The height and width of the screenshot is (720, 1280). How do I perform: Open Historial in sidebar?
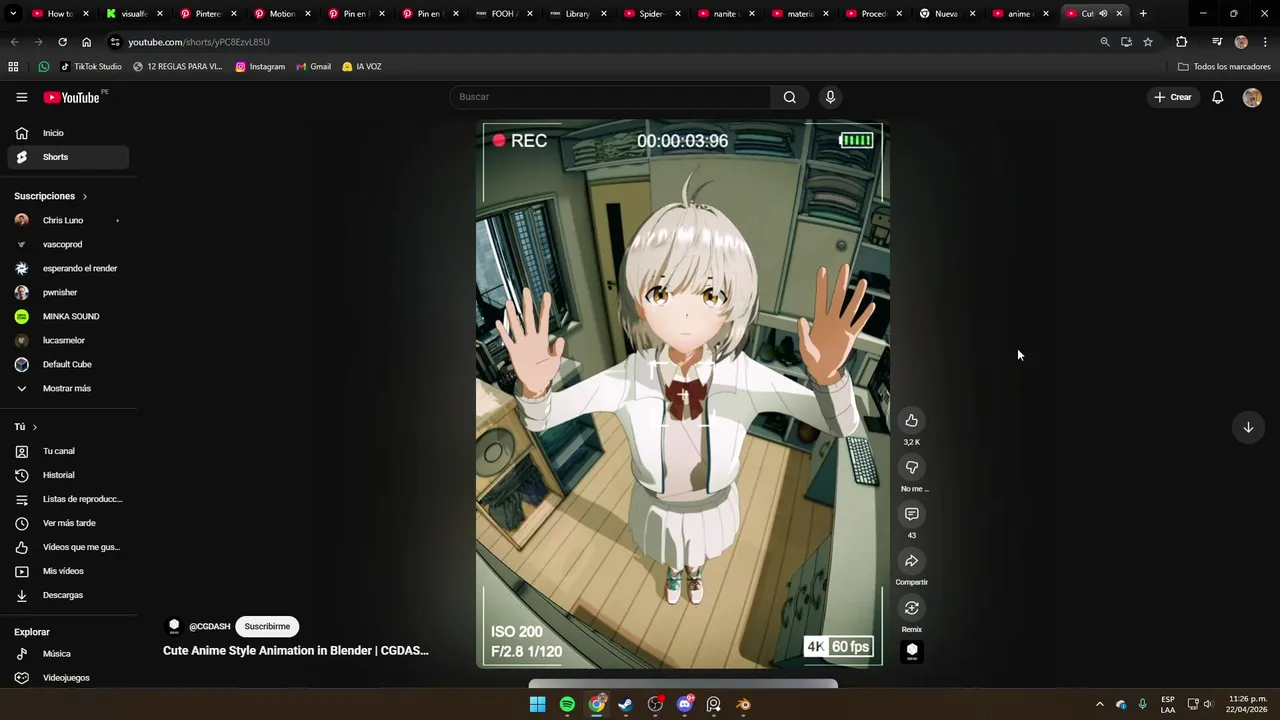(x=68, y=475)
